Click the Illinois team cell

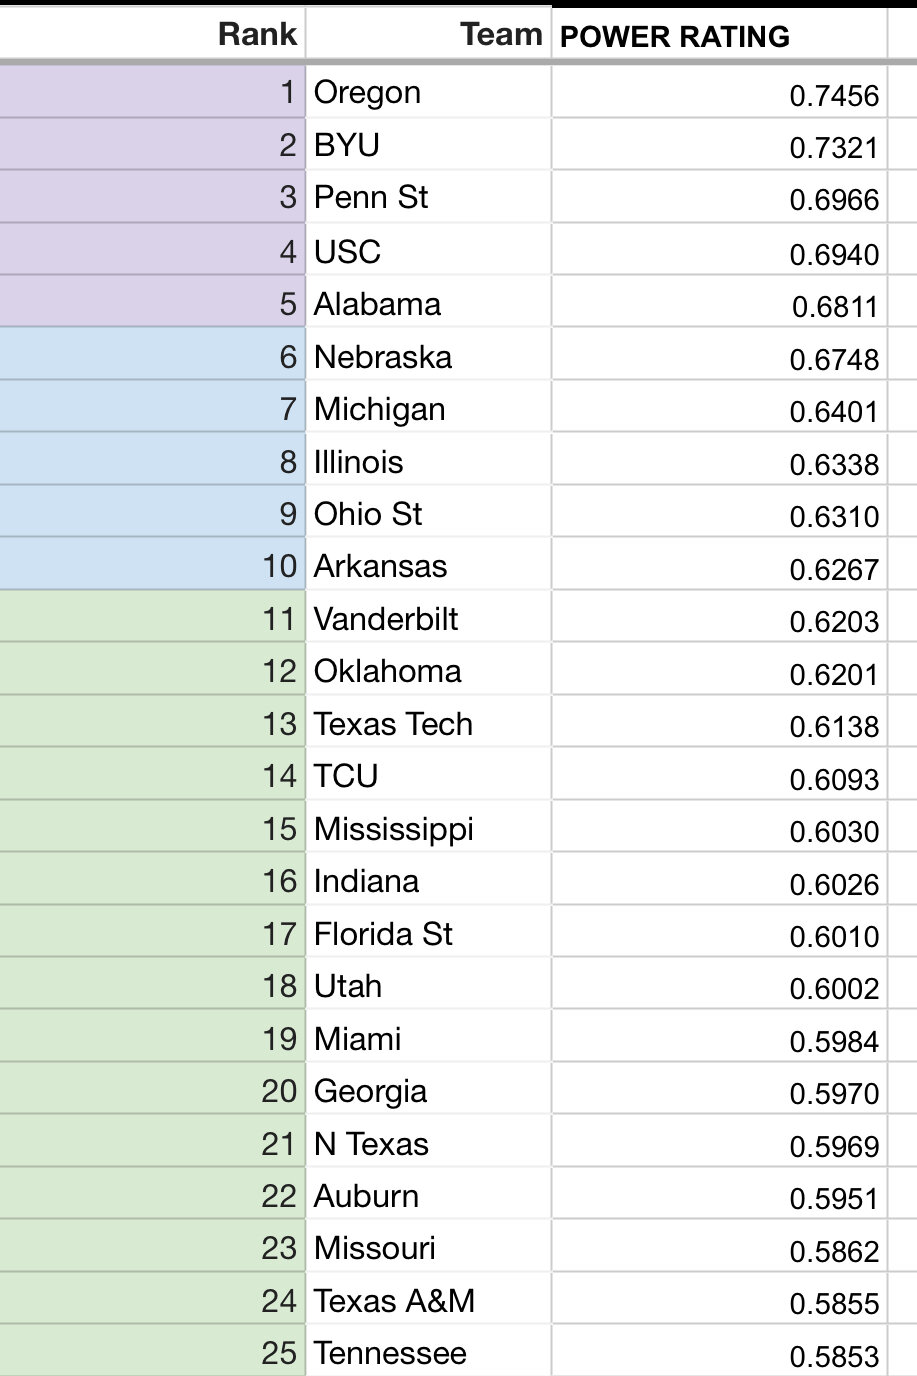tap(428, 460)
